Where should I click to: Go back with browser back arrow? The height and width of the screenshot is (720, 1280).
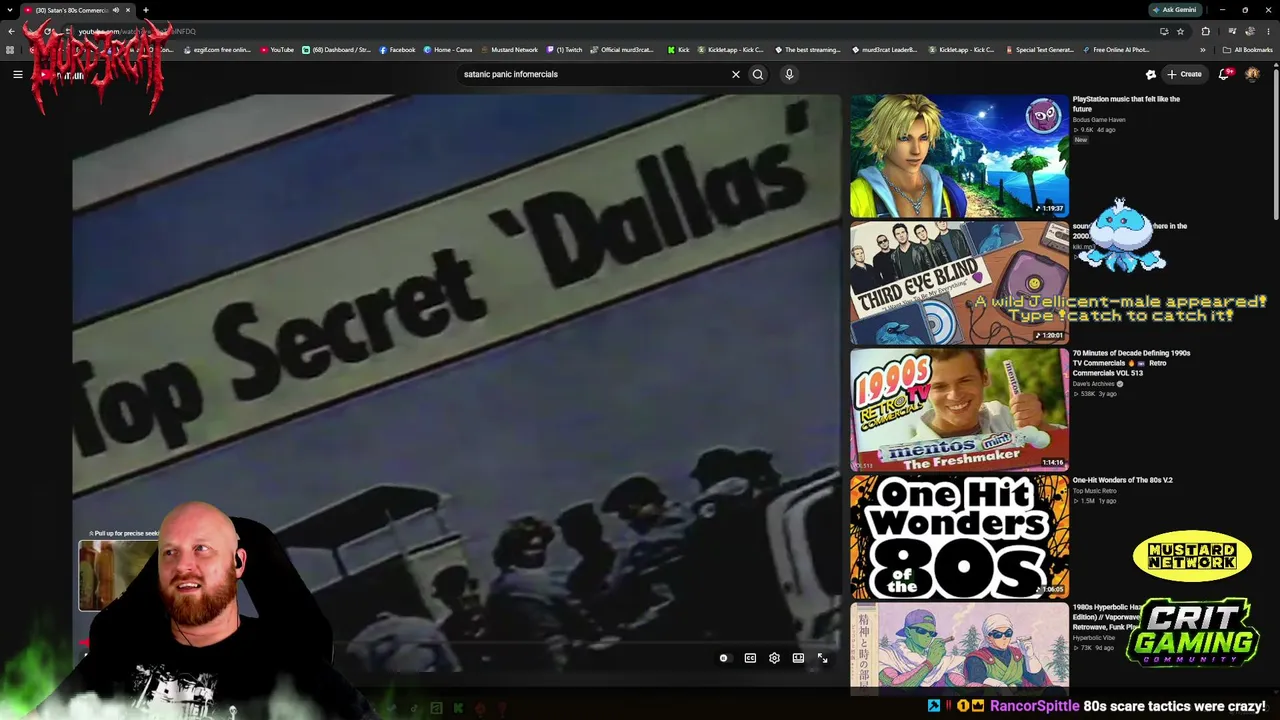11,31
